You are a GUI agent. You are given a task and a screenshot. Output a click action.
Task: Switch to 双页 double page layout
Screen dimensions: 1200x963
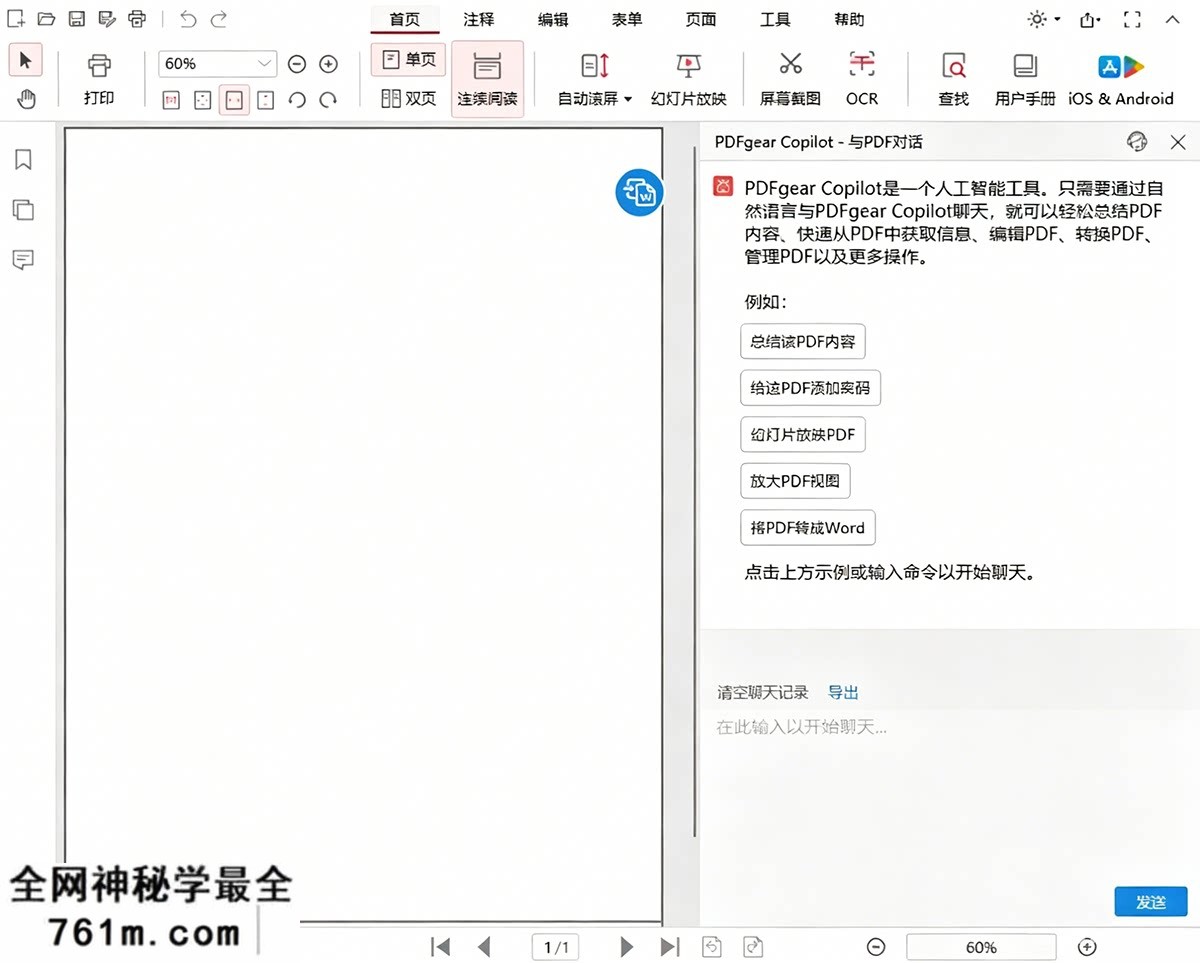(x=408, y=98)
